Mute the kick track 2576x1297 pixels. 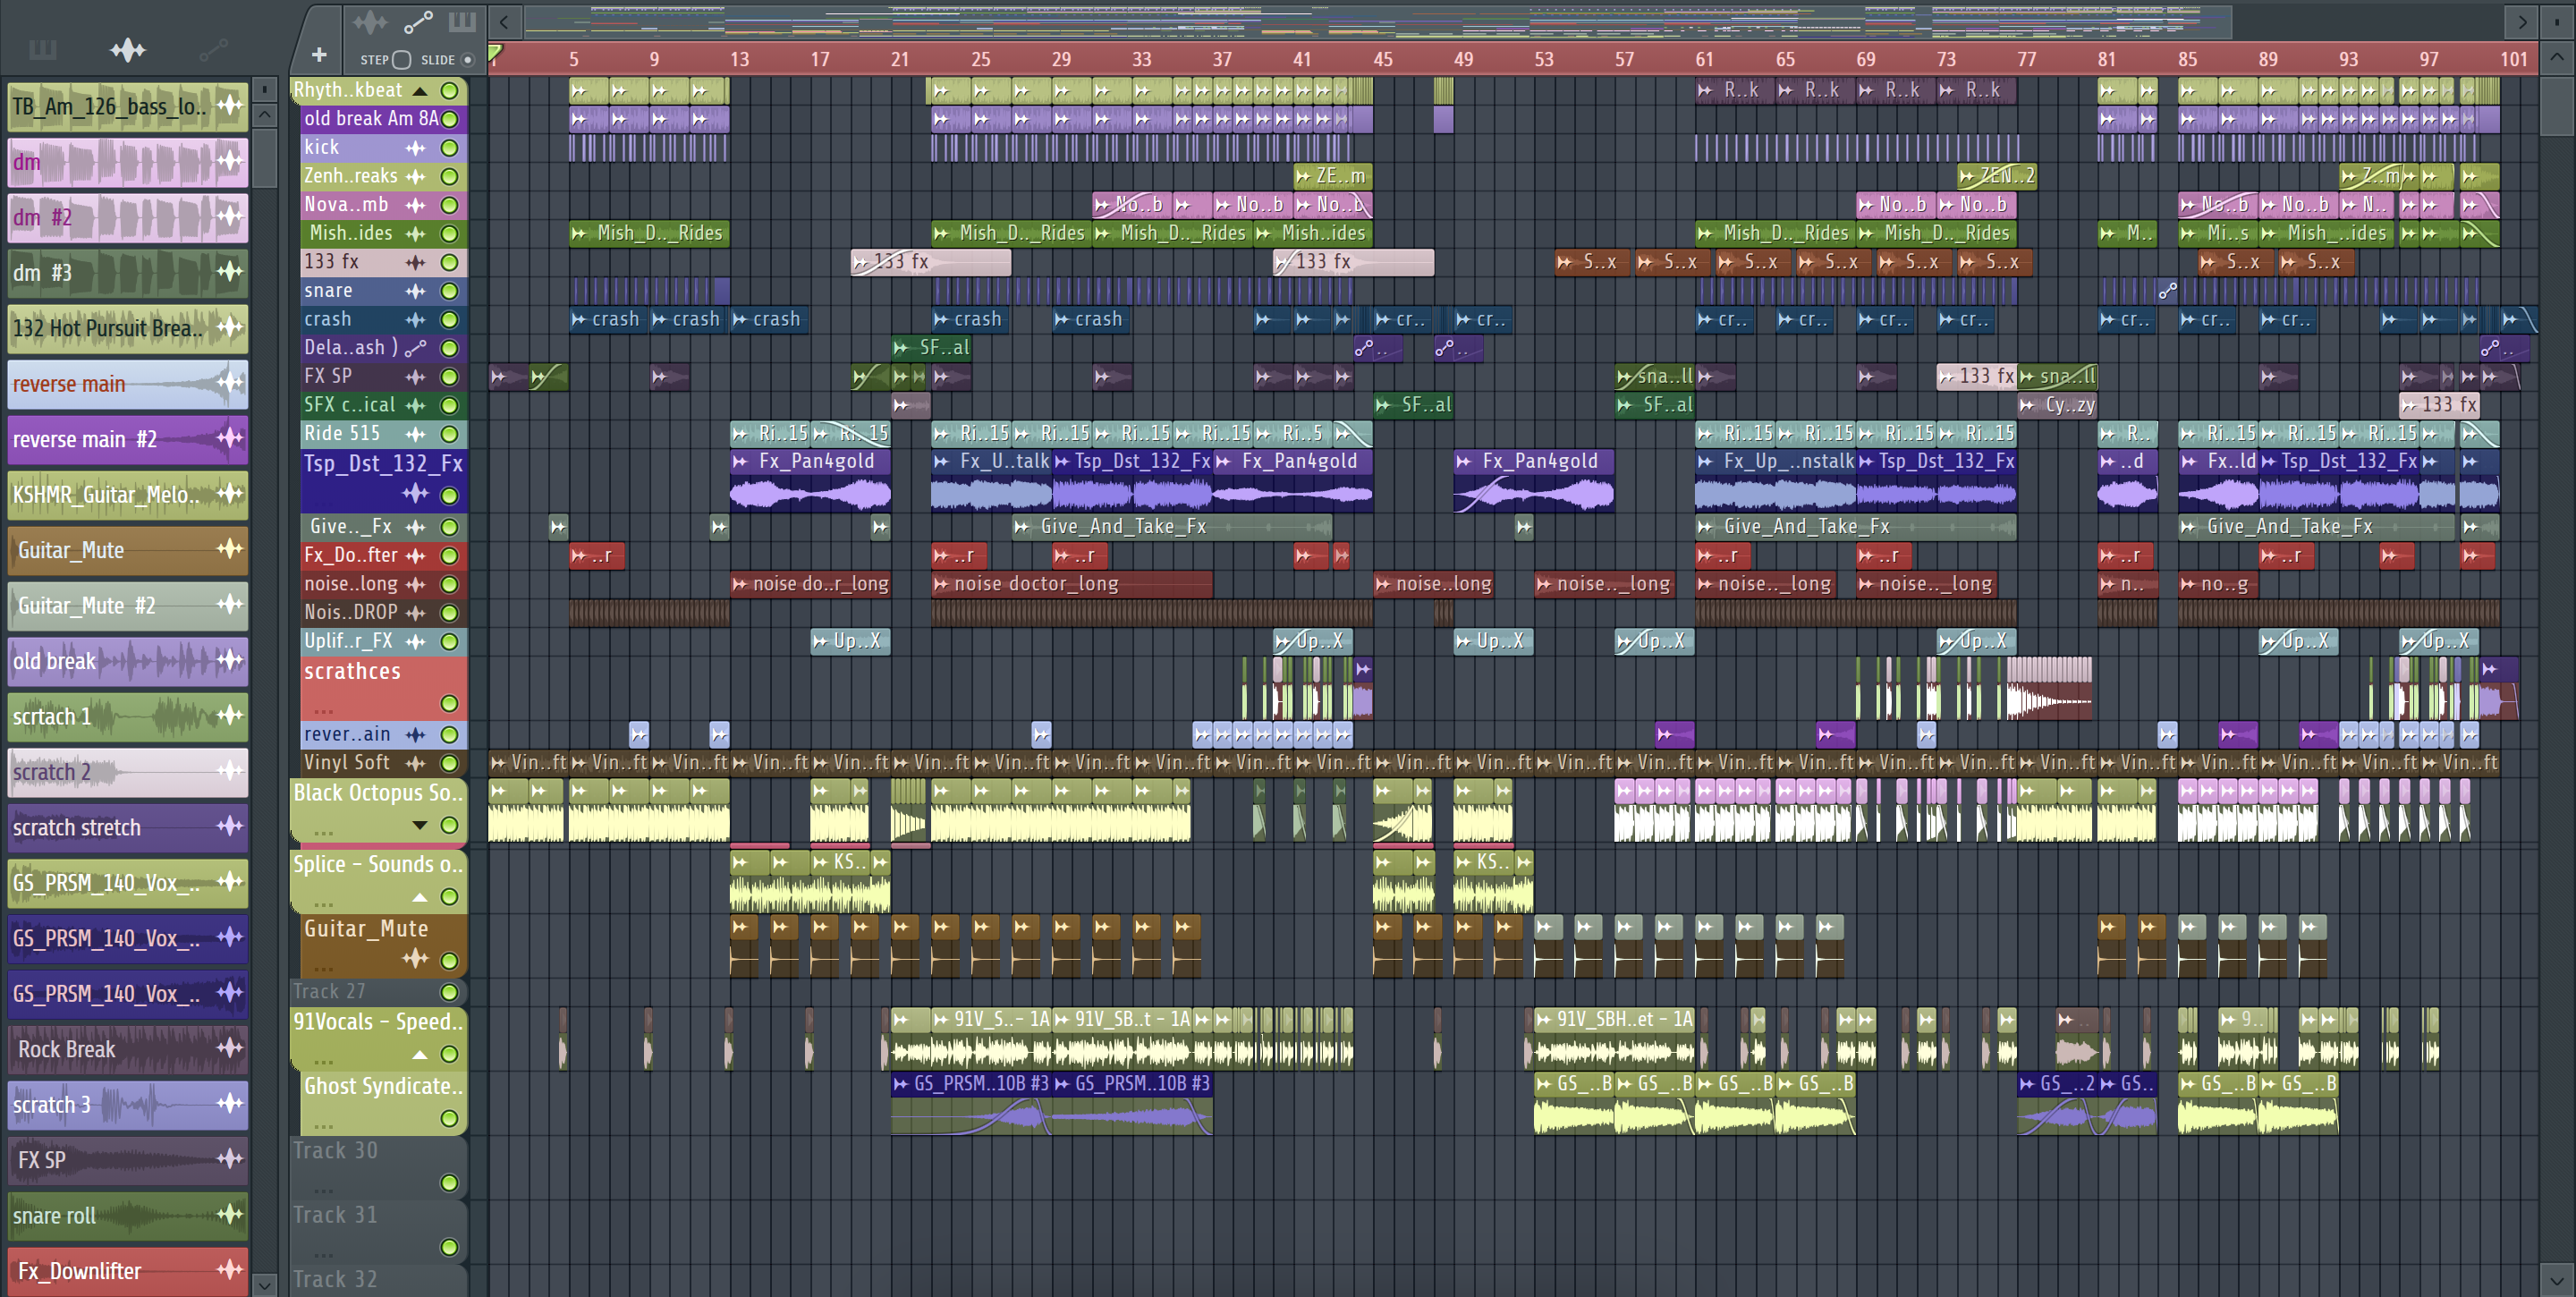point(450,148)
